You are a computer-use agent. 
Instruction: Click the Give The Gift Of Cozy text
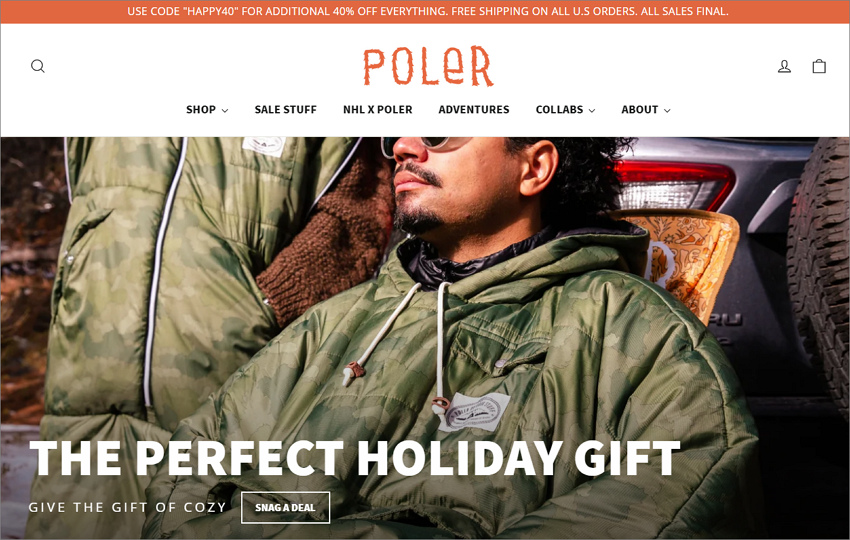point(127,507)
